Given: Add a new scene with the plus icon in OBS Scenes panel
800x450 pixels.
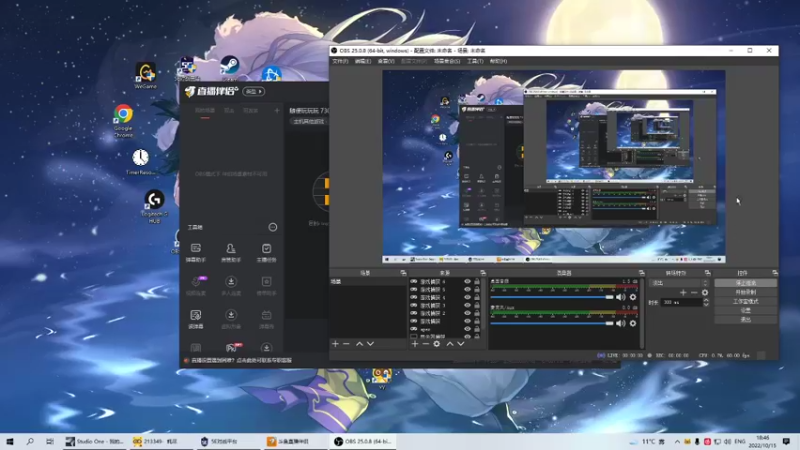Looking at the screenshot, I should click(x=335, y=344).
